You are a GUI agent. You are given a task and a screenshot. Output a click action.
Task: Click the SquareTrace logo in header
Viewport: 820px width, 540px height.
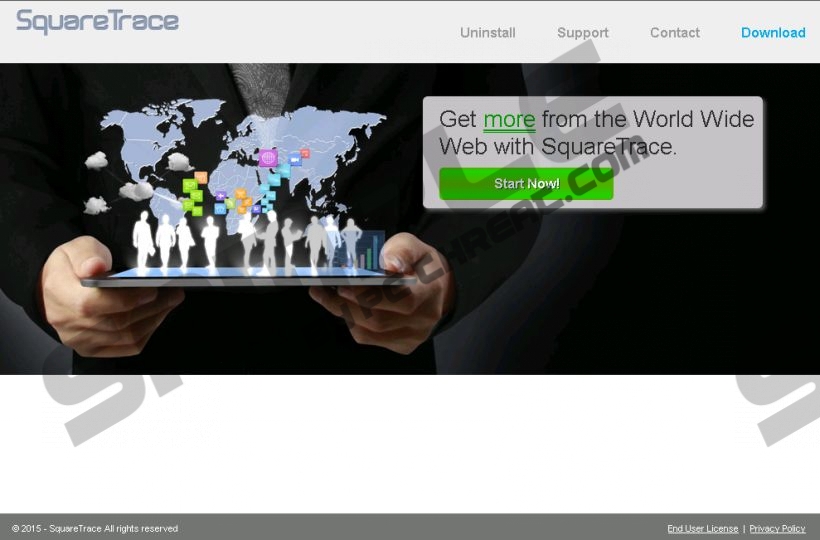click(x=98, y=22)
